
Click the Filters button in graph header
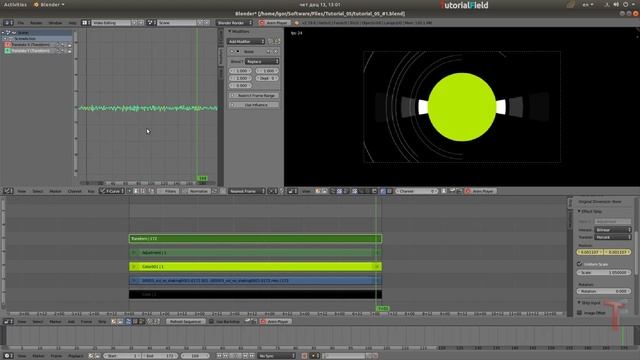pos(168,191)
